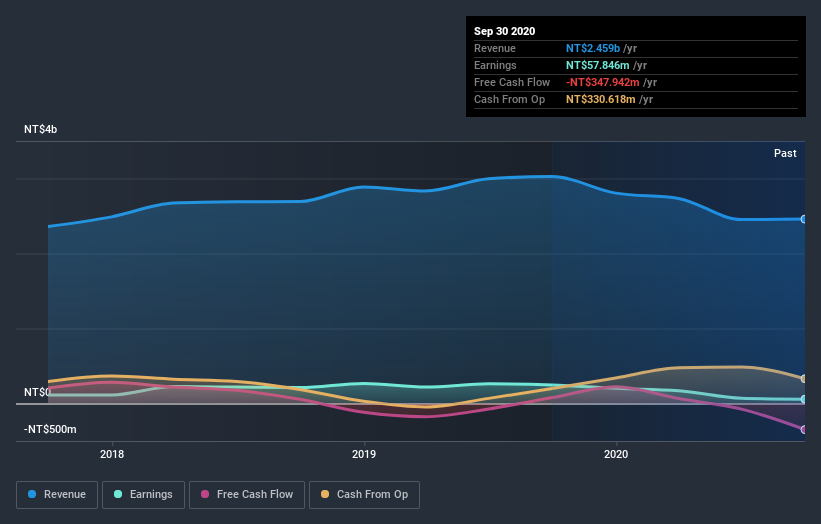Select the 2020 x-axis label
Viewport: 821px width, 524px height.
tap(616, 454)
